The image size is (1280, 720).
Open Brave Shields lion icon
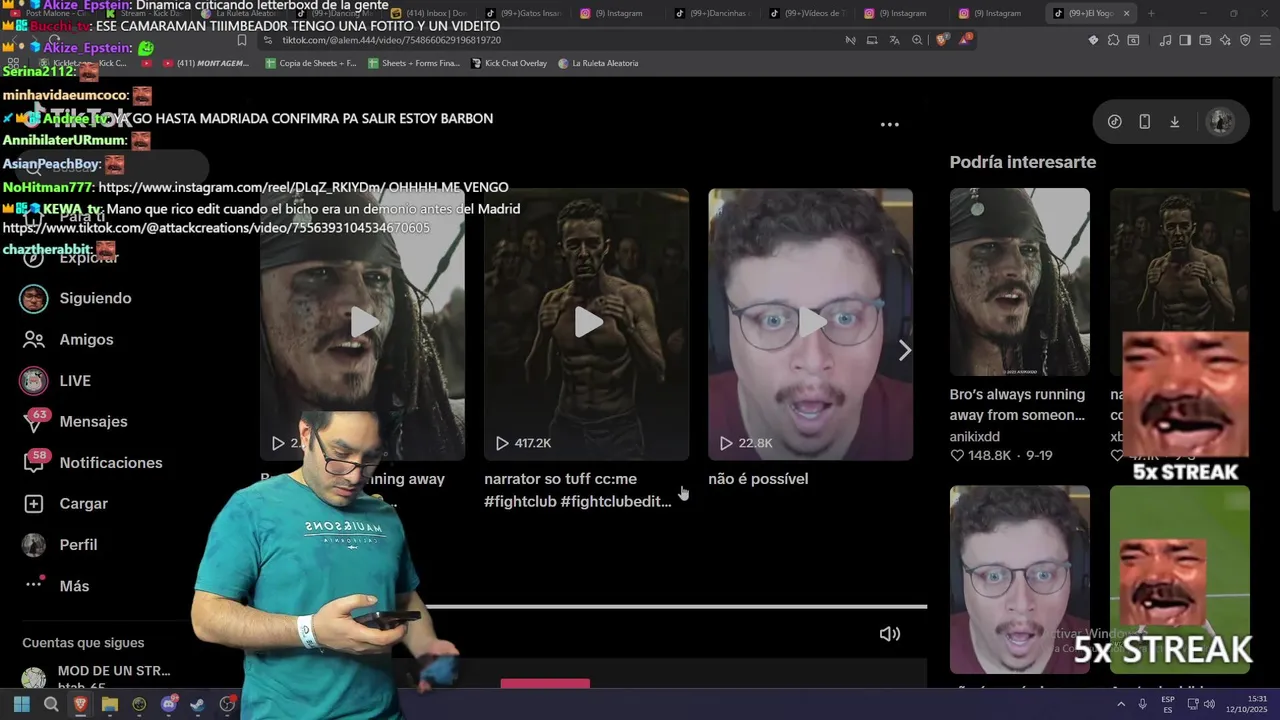pos(942,40)
